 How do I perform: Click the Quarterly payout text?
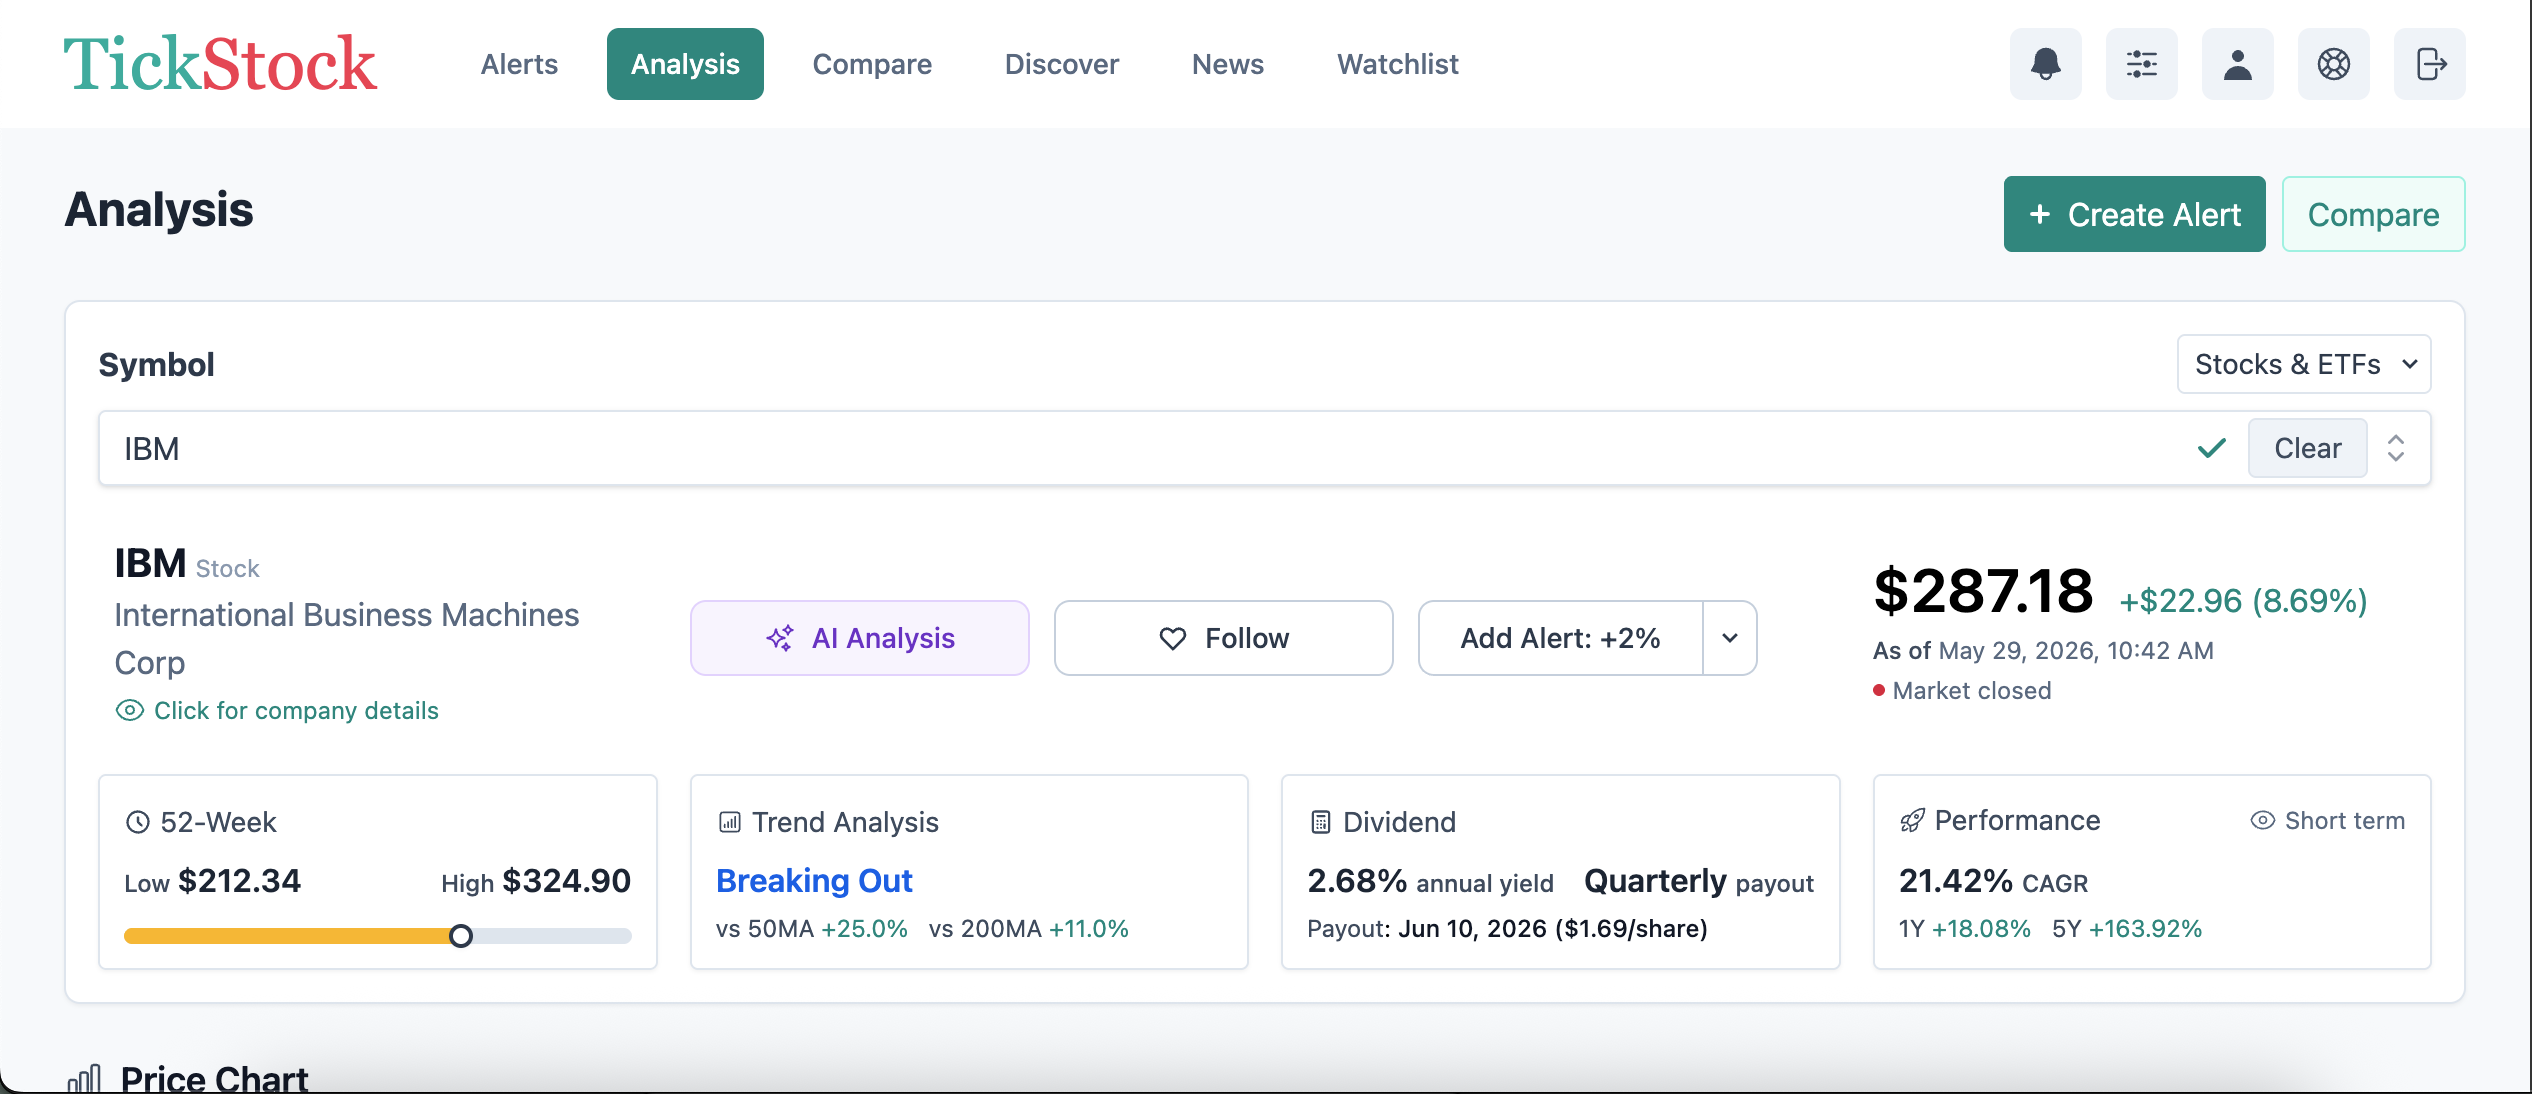coord(1699,881)
